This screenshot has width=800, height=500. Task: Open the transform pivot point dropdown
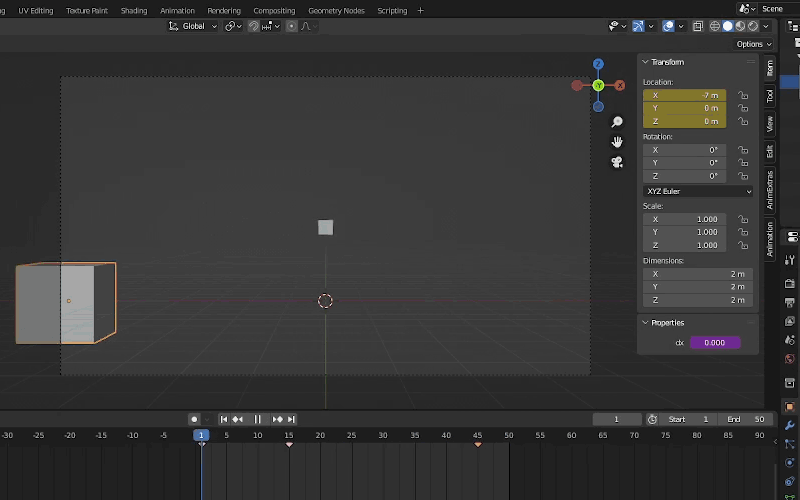[233, 26]
